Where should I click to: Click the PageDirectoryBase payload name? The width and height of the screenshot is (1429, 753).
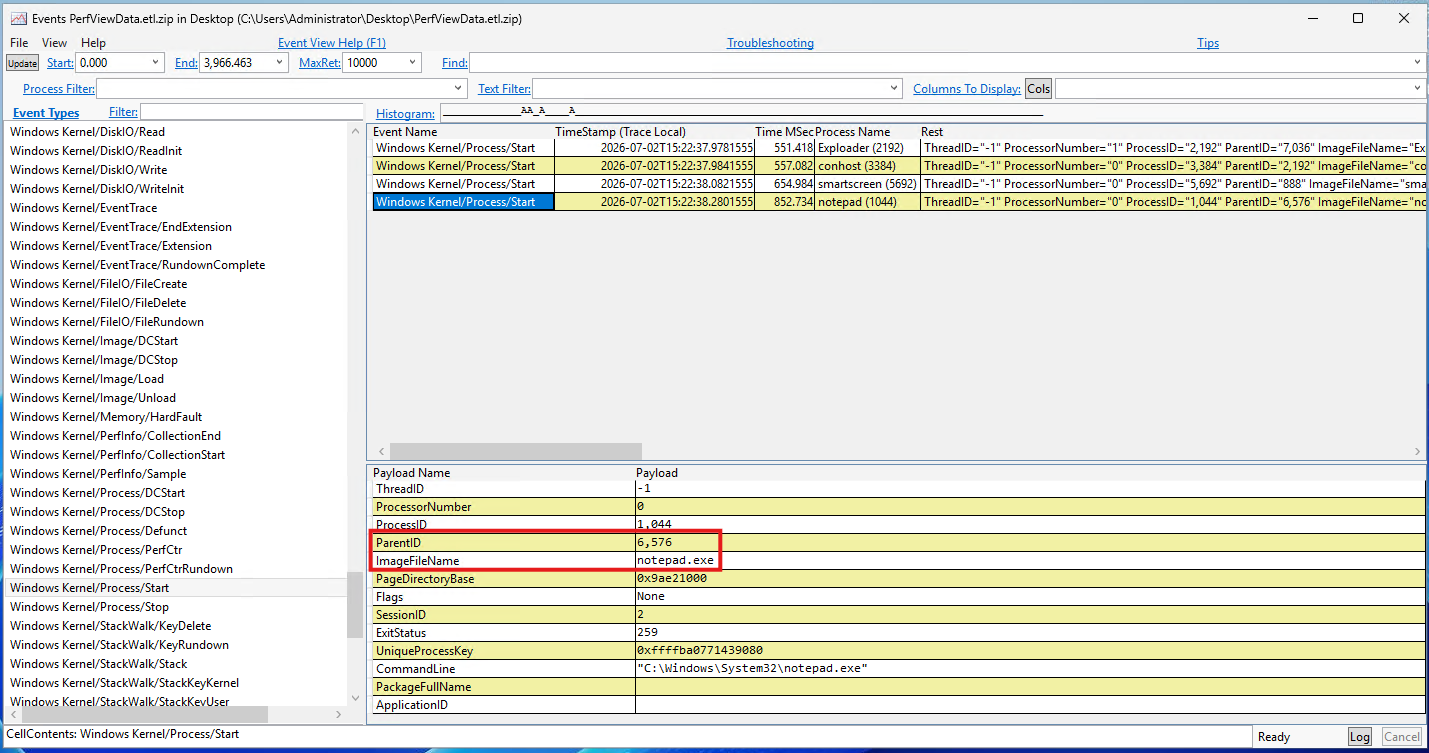pyautogui.click(x=424, y=579)
